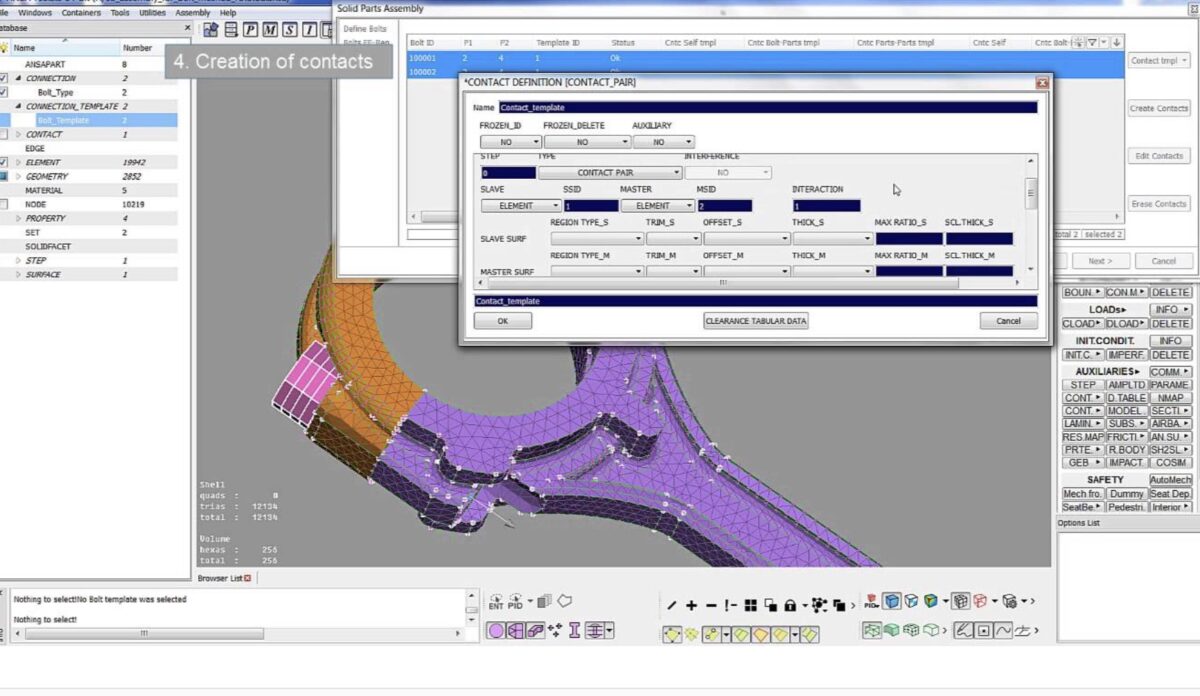This screenshot has height=696, width=1200.
Task: Toggle the ELEMENT row checkbox
Action: [x=4, y=162]
